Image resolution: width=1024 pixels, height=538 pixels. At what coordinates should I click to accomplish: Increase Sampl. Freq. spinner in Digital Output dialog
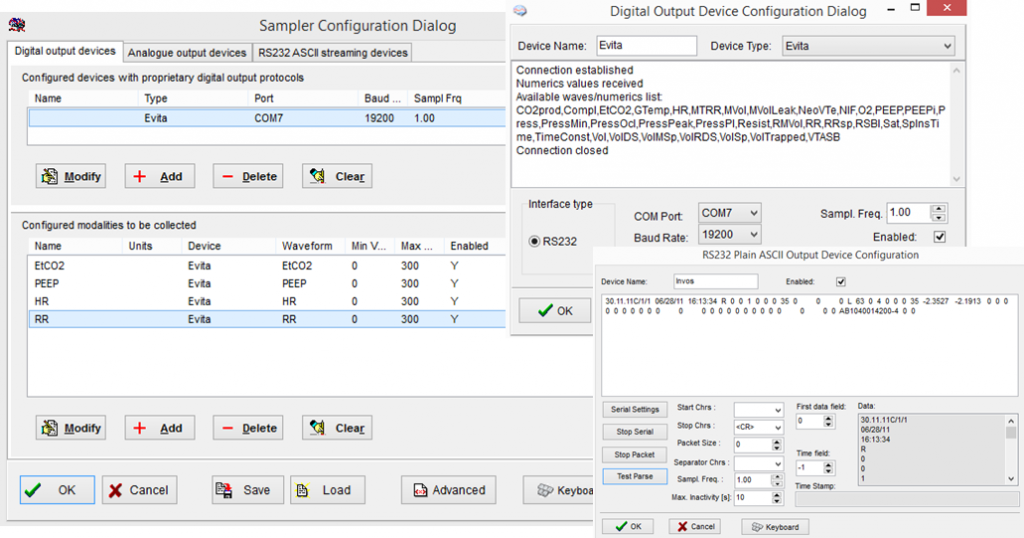tap(938, 208)
